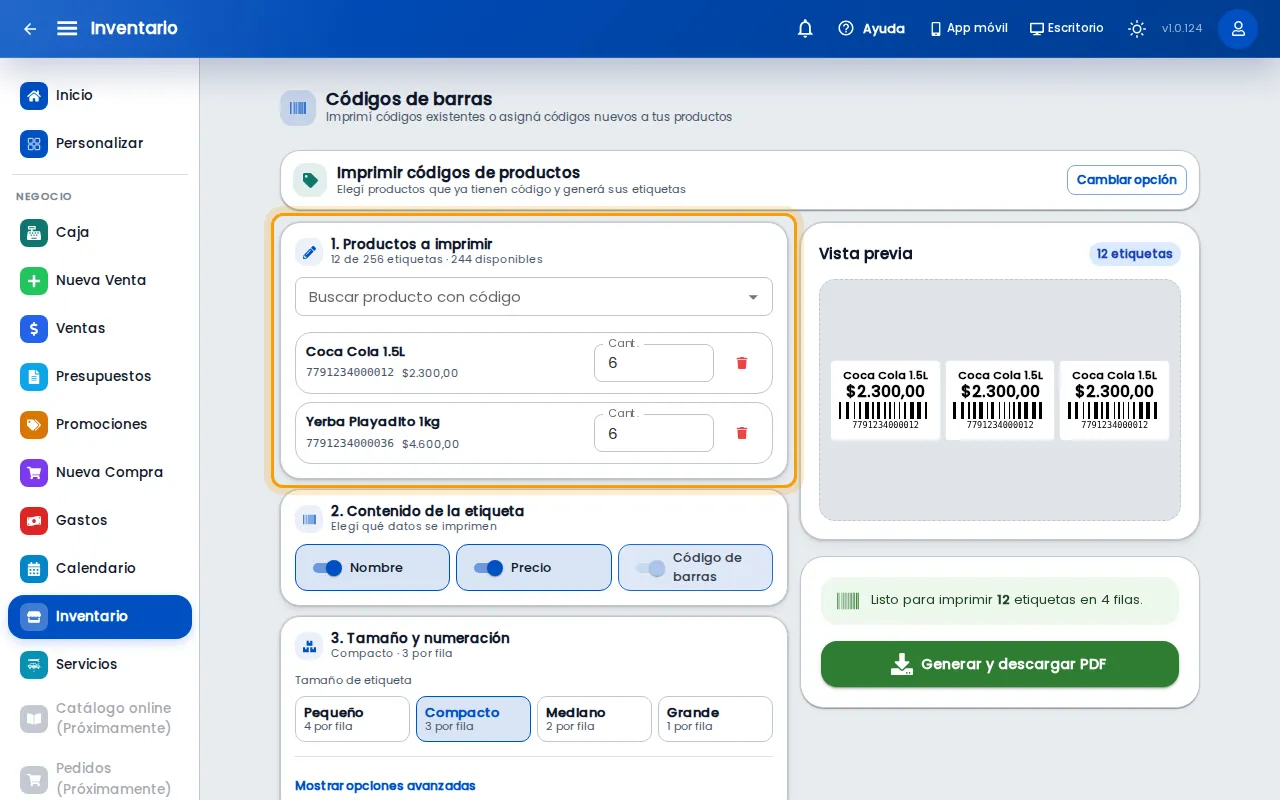
Task: Click pencil edit icon in Productos a imprimir
Action: 309,252
